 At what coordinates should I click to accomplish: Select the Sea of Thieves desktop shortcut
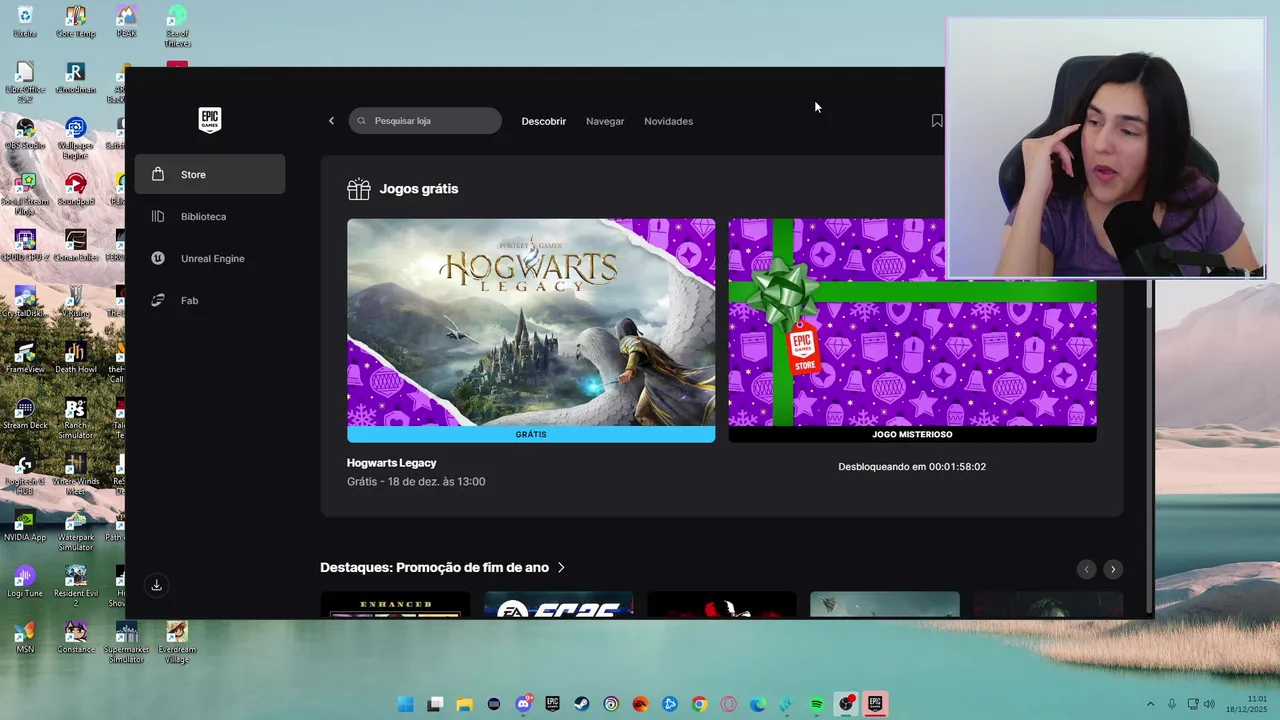177,26
